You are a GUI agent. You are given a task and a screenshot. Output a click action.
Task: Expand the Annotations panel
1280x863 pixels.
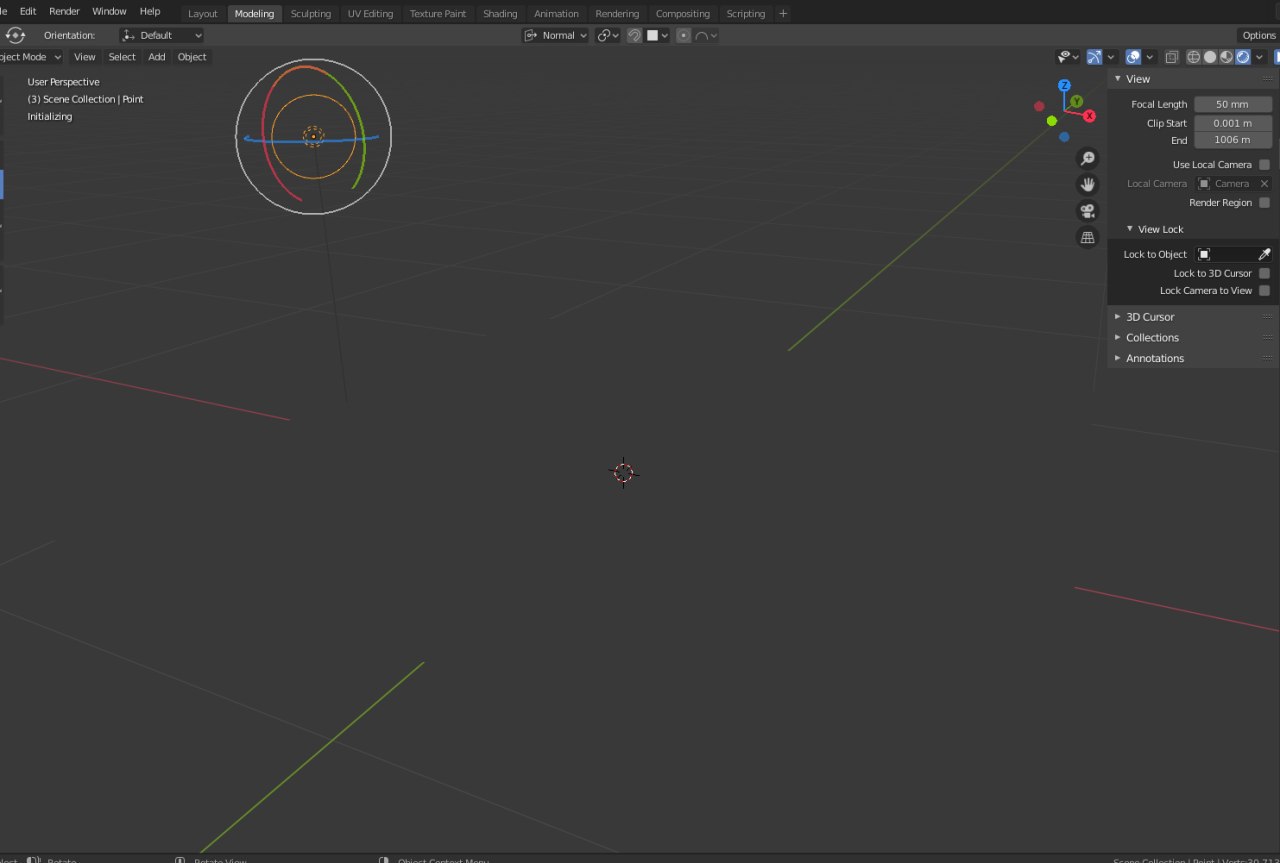[x=1118, y=358]
